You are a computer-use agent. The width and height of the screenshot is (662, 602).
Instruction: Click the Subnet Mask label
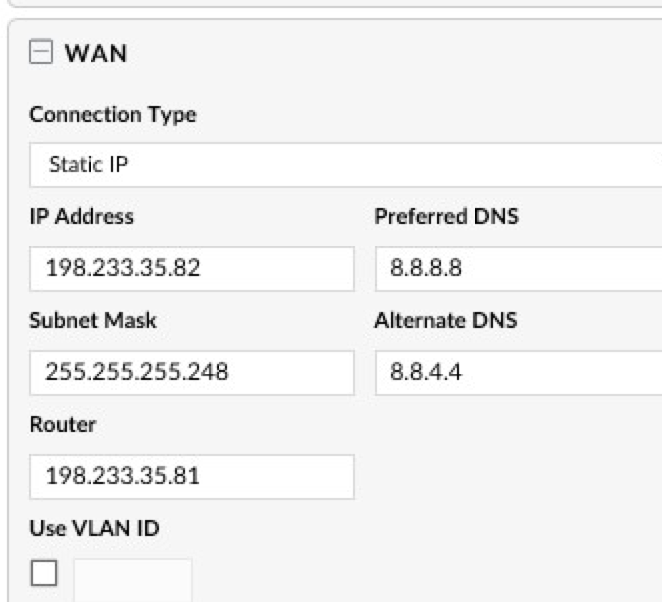click(93, 321)
